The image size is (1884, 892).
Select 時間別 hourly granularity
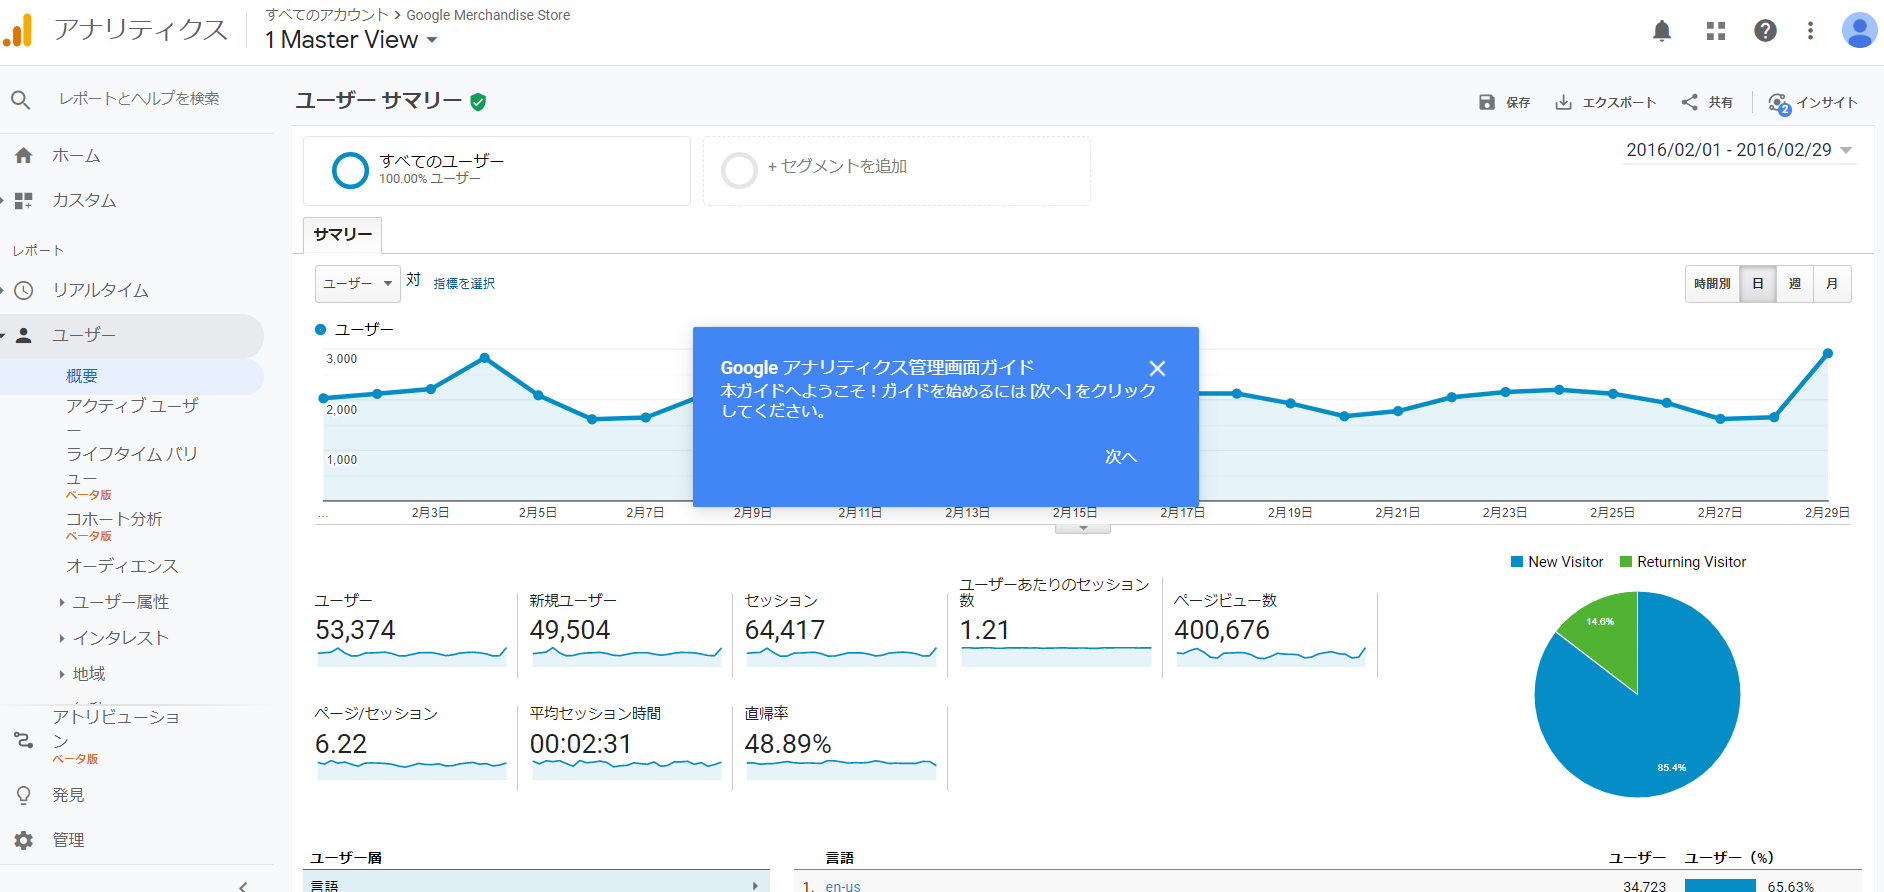1712,284
